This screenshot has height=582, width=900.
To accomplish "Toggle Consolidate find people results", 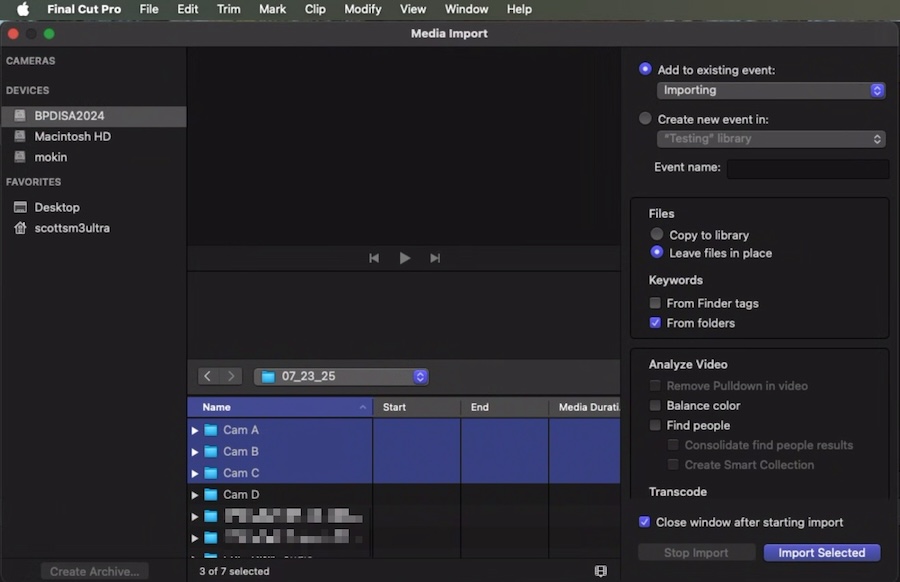I will (x=673, y=445).
